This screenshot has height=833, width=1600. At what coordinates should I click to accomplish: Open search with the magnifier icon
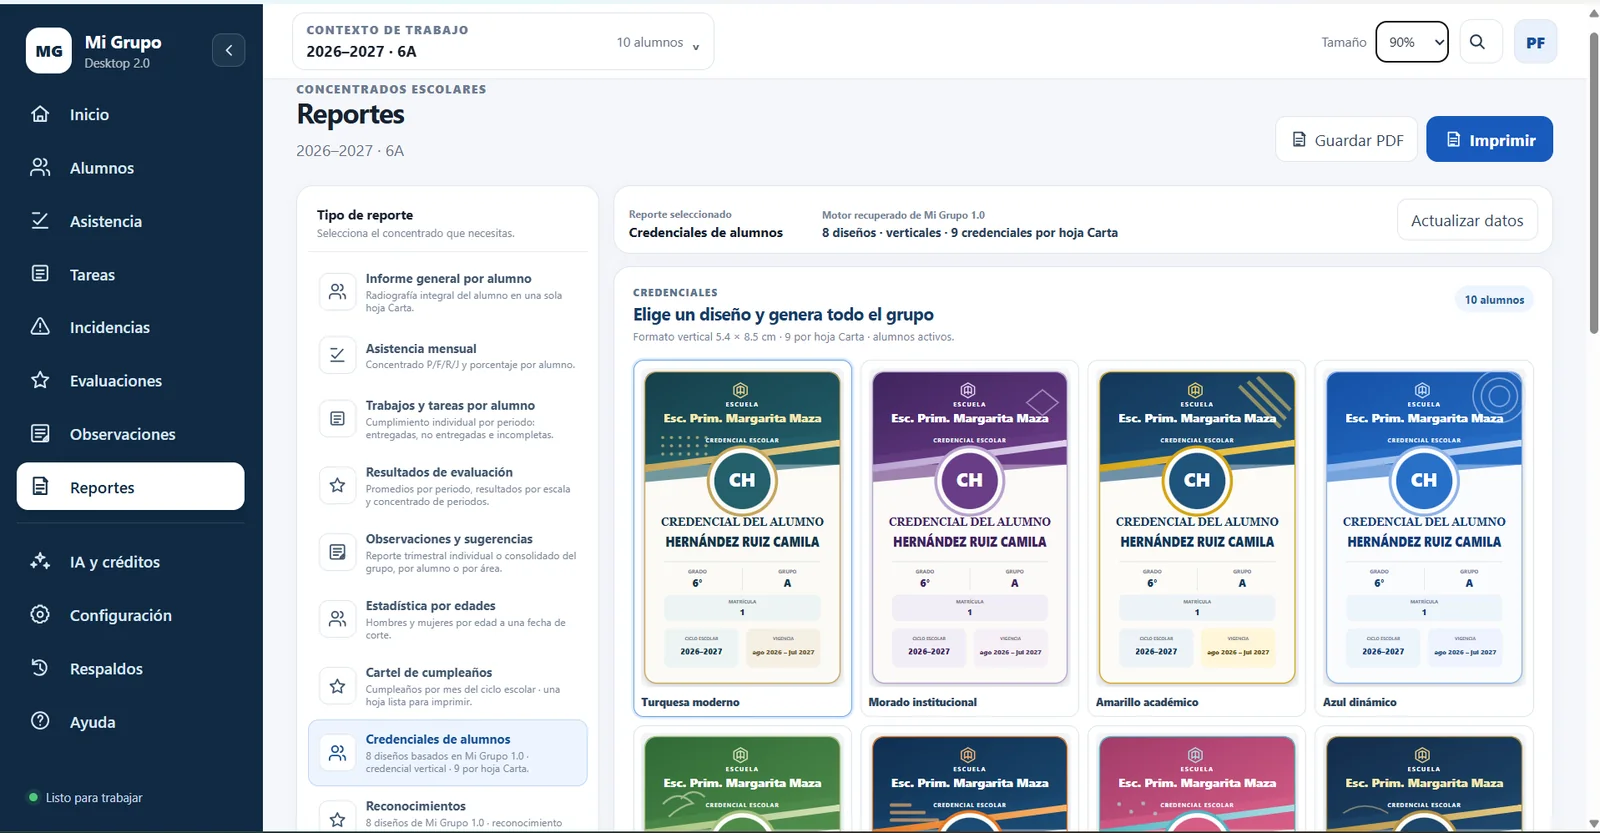pos(1477,42)
